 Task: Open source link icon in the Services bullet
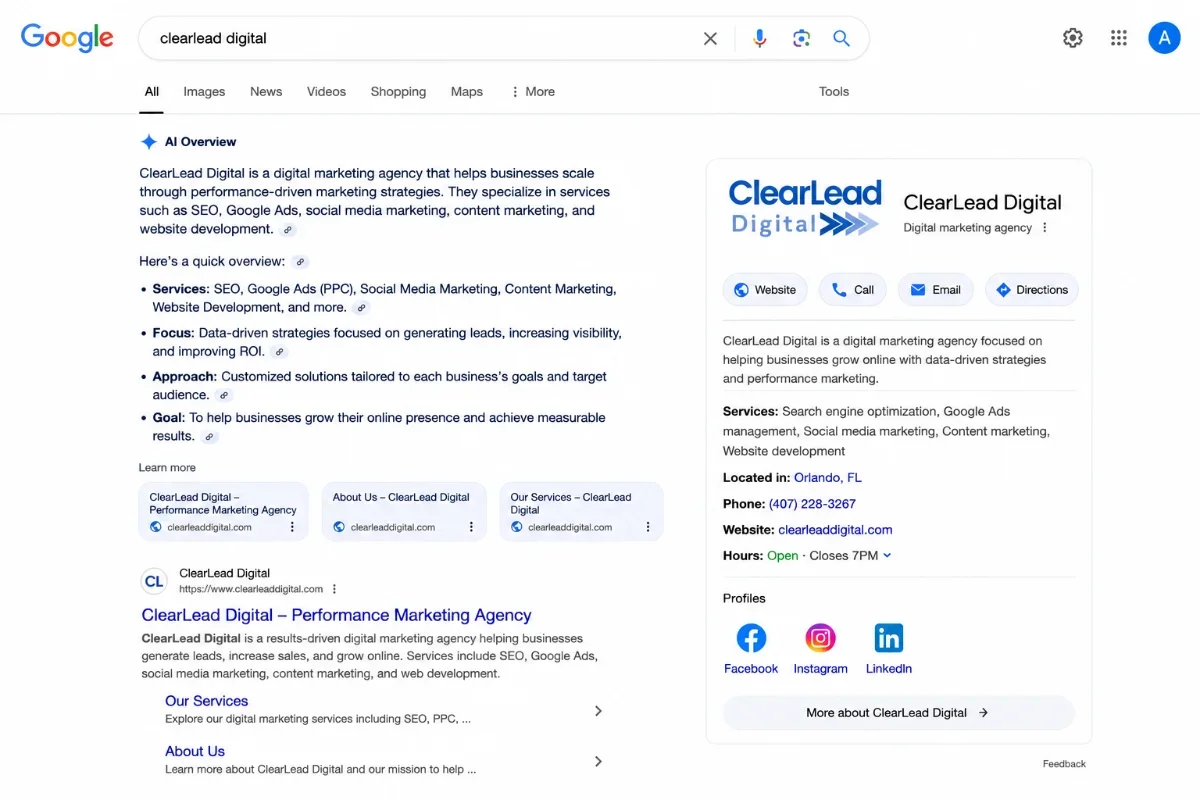pos(362,308)
